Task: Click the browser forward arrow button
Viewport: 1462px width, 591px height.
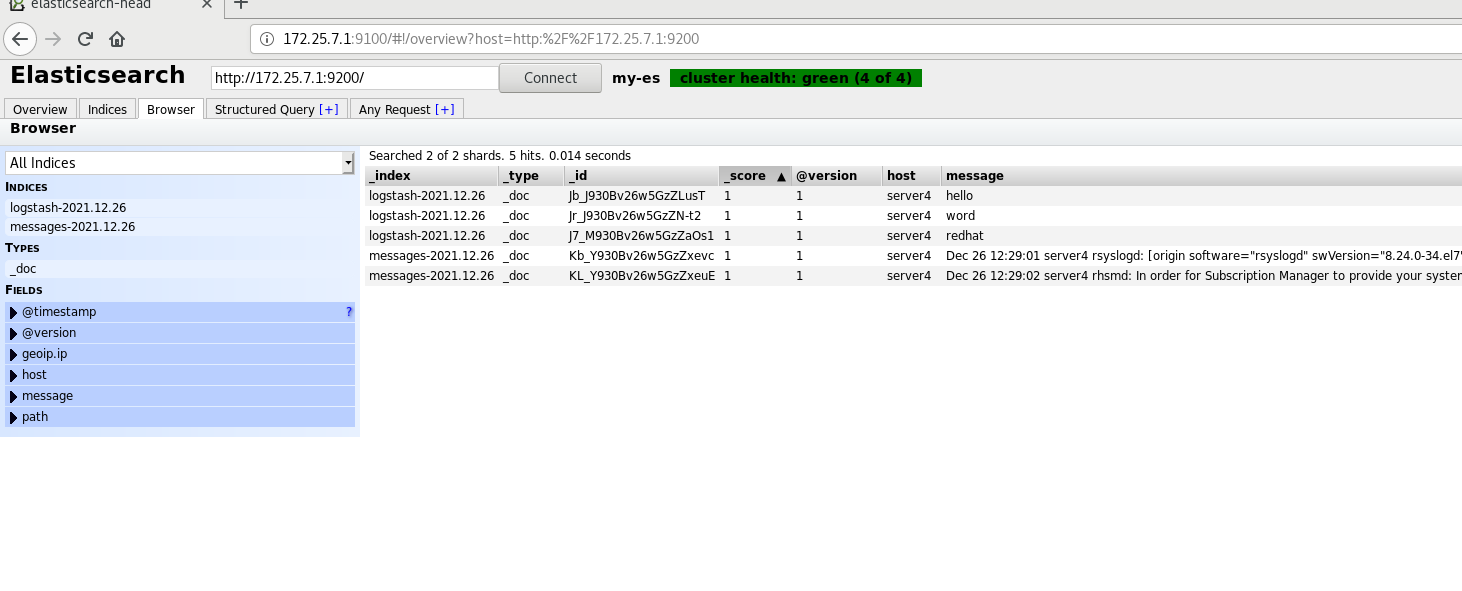Action: point(53,39)
